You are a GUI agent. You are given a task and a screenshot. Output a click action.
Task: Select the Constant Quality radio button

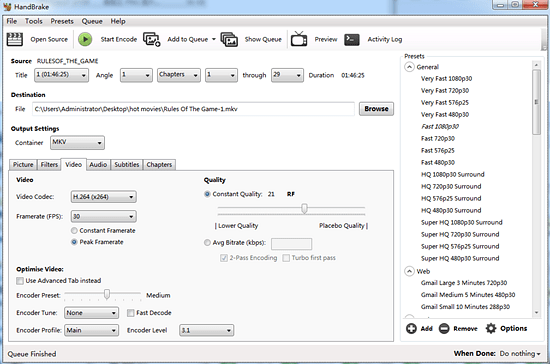click(207, 194)
